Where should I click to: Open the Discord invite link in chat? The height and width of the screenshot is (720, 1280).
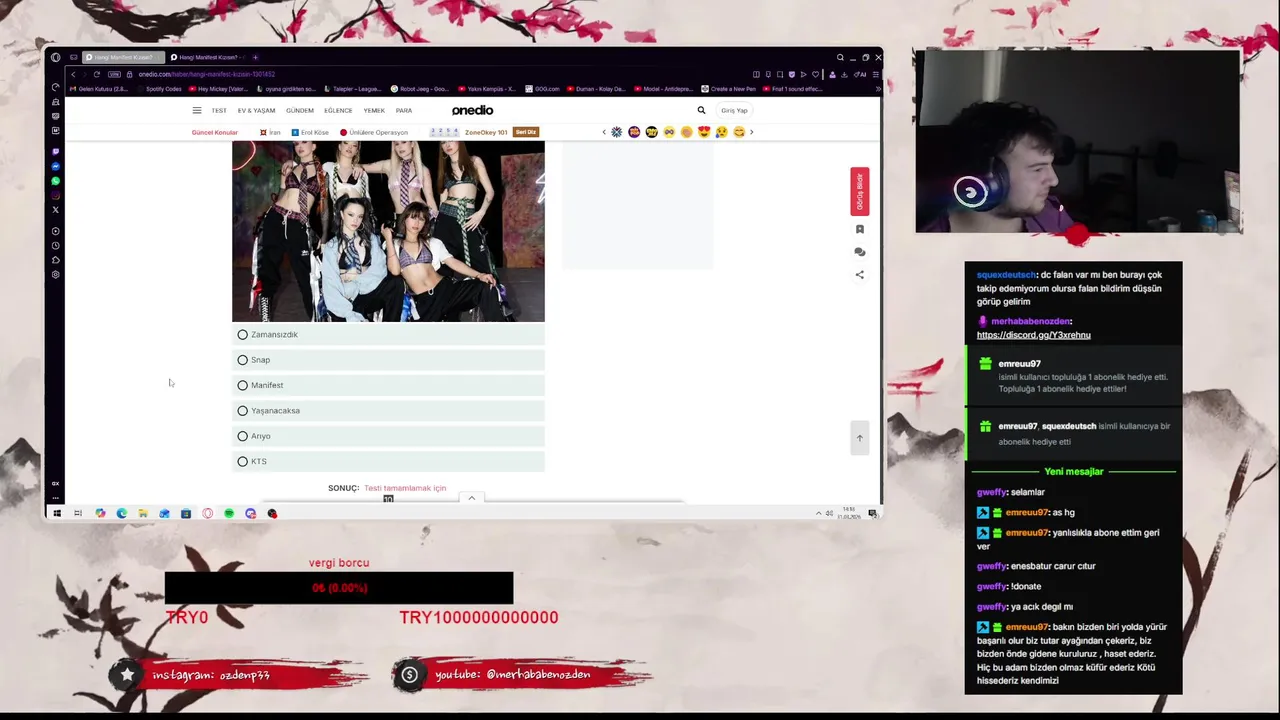(x=1033, y=335)
